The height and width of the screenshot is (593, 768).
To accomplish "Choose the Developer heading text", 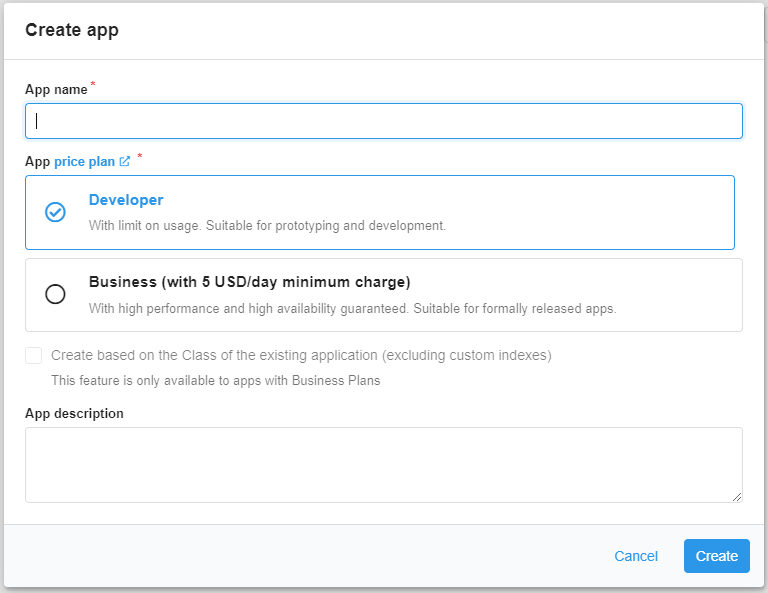I will click(126, 200).
